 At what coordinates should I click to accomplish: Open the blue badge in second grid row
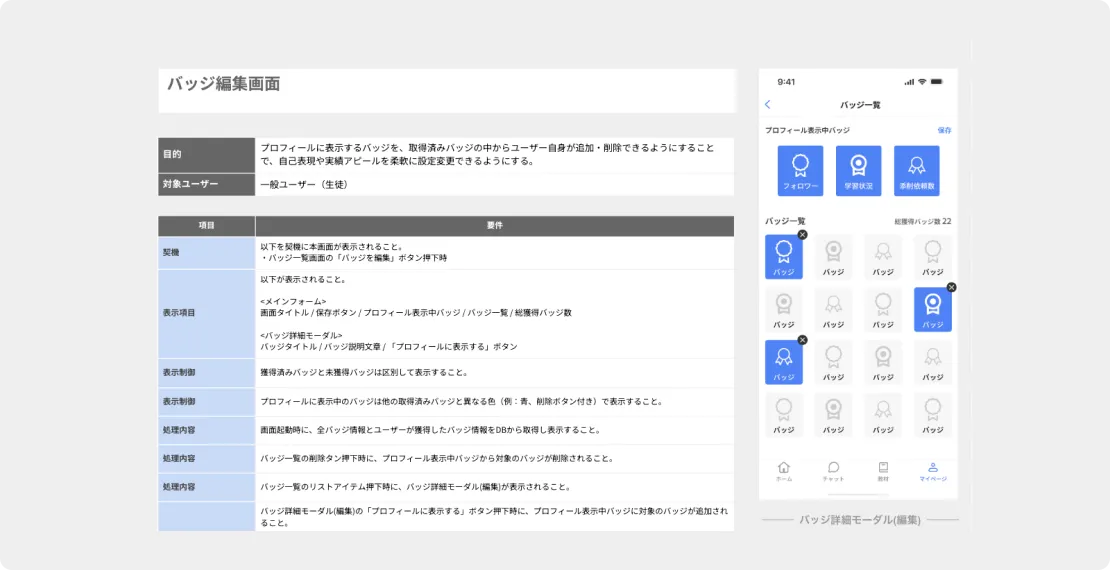933,309
